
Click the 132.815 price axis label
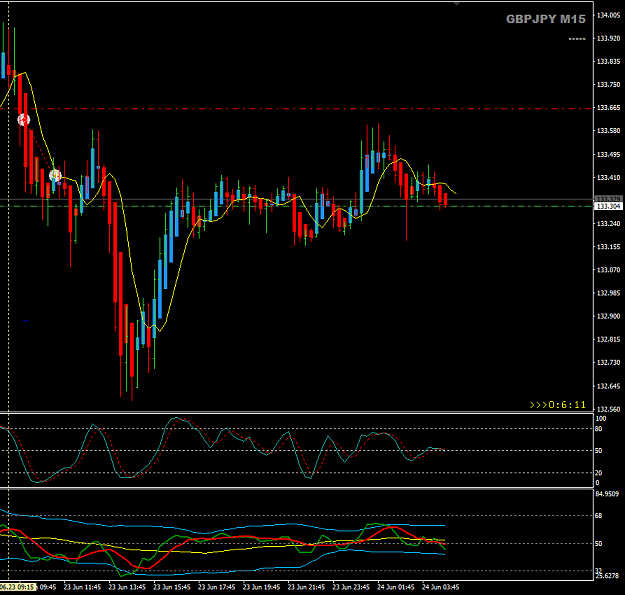[x=608, y=339]
